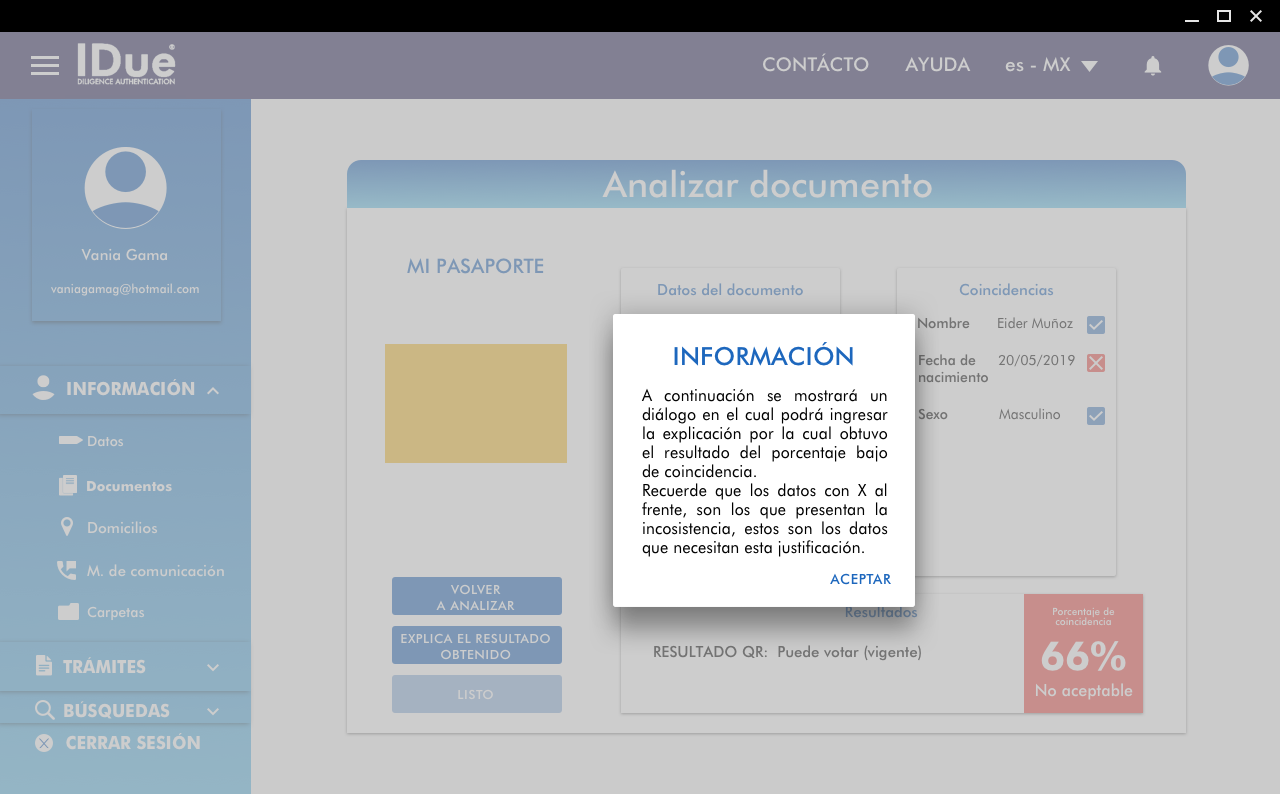The width and height of the screenshot is (1280, 794).
Task: Click the Carpetas folder icon
Action: 68,612
